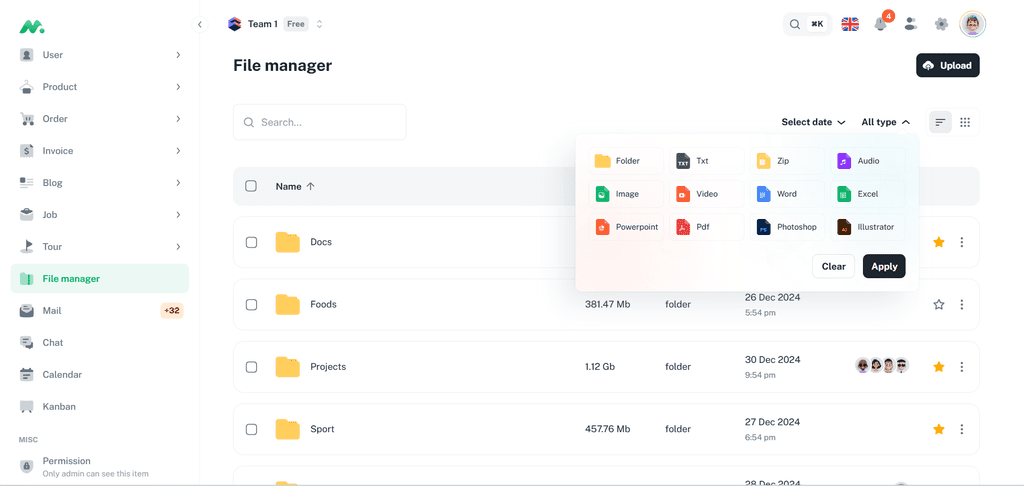Collapse the sidebar with the arrow button
The width and height of the screenshot is (1024, 486).
point(200,25)
